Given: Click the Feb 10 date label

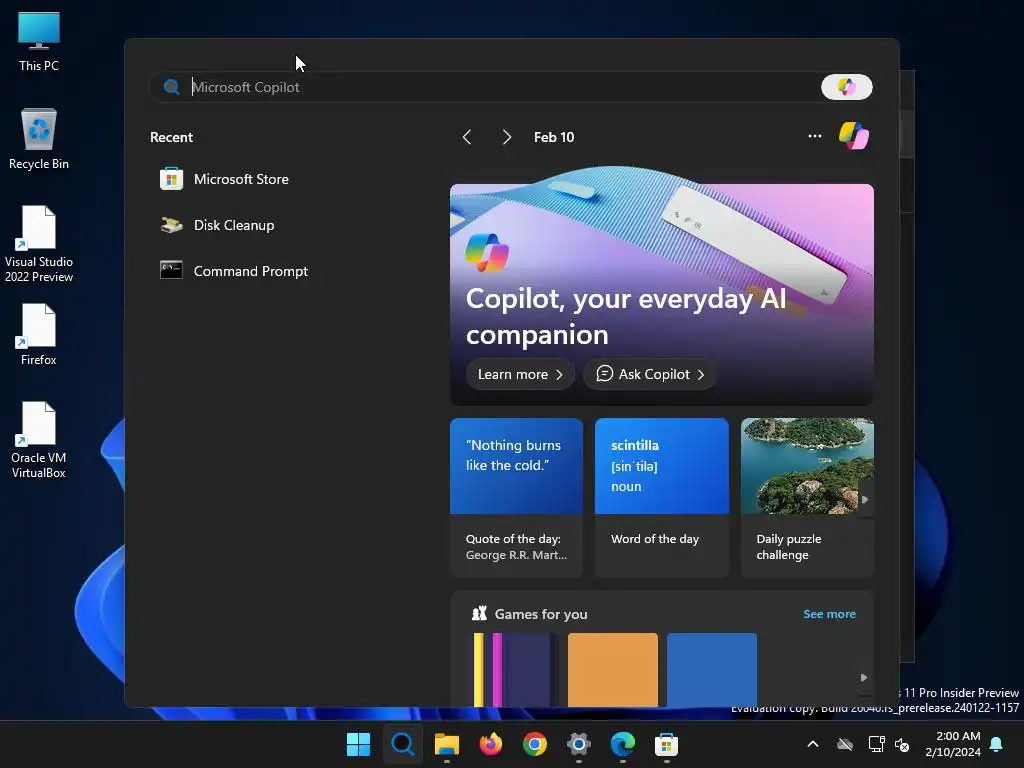Looking at the screenshot, I should pyautogui.click(x=554, y=137).
